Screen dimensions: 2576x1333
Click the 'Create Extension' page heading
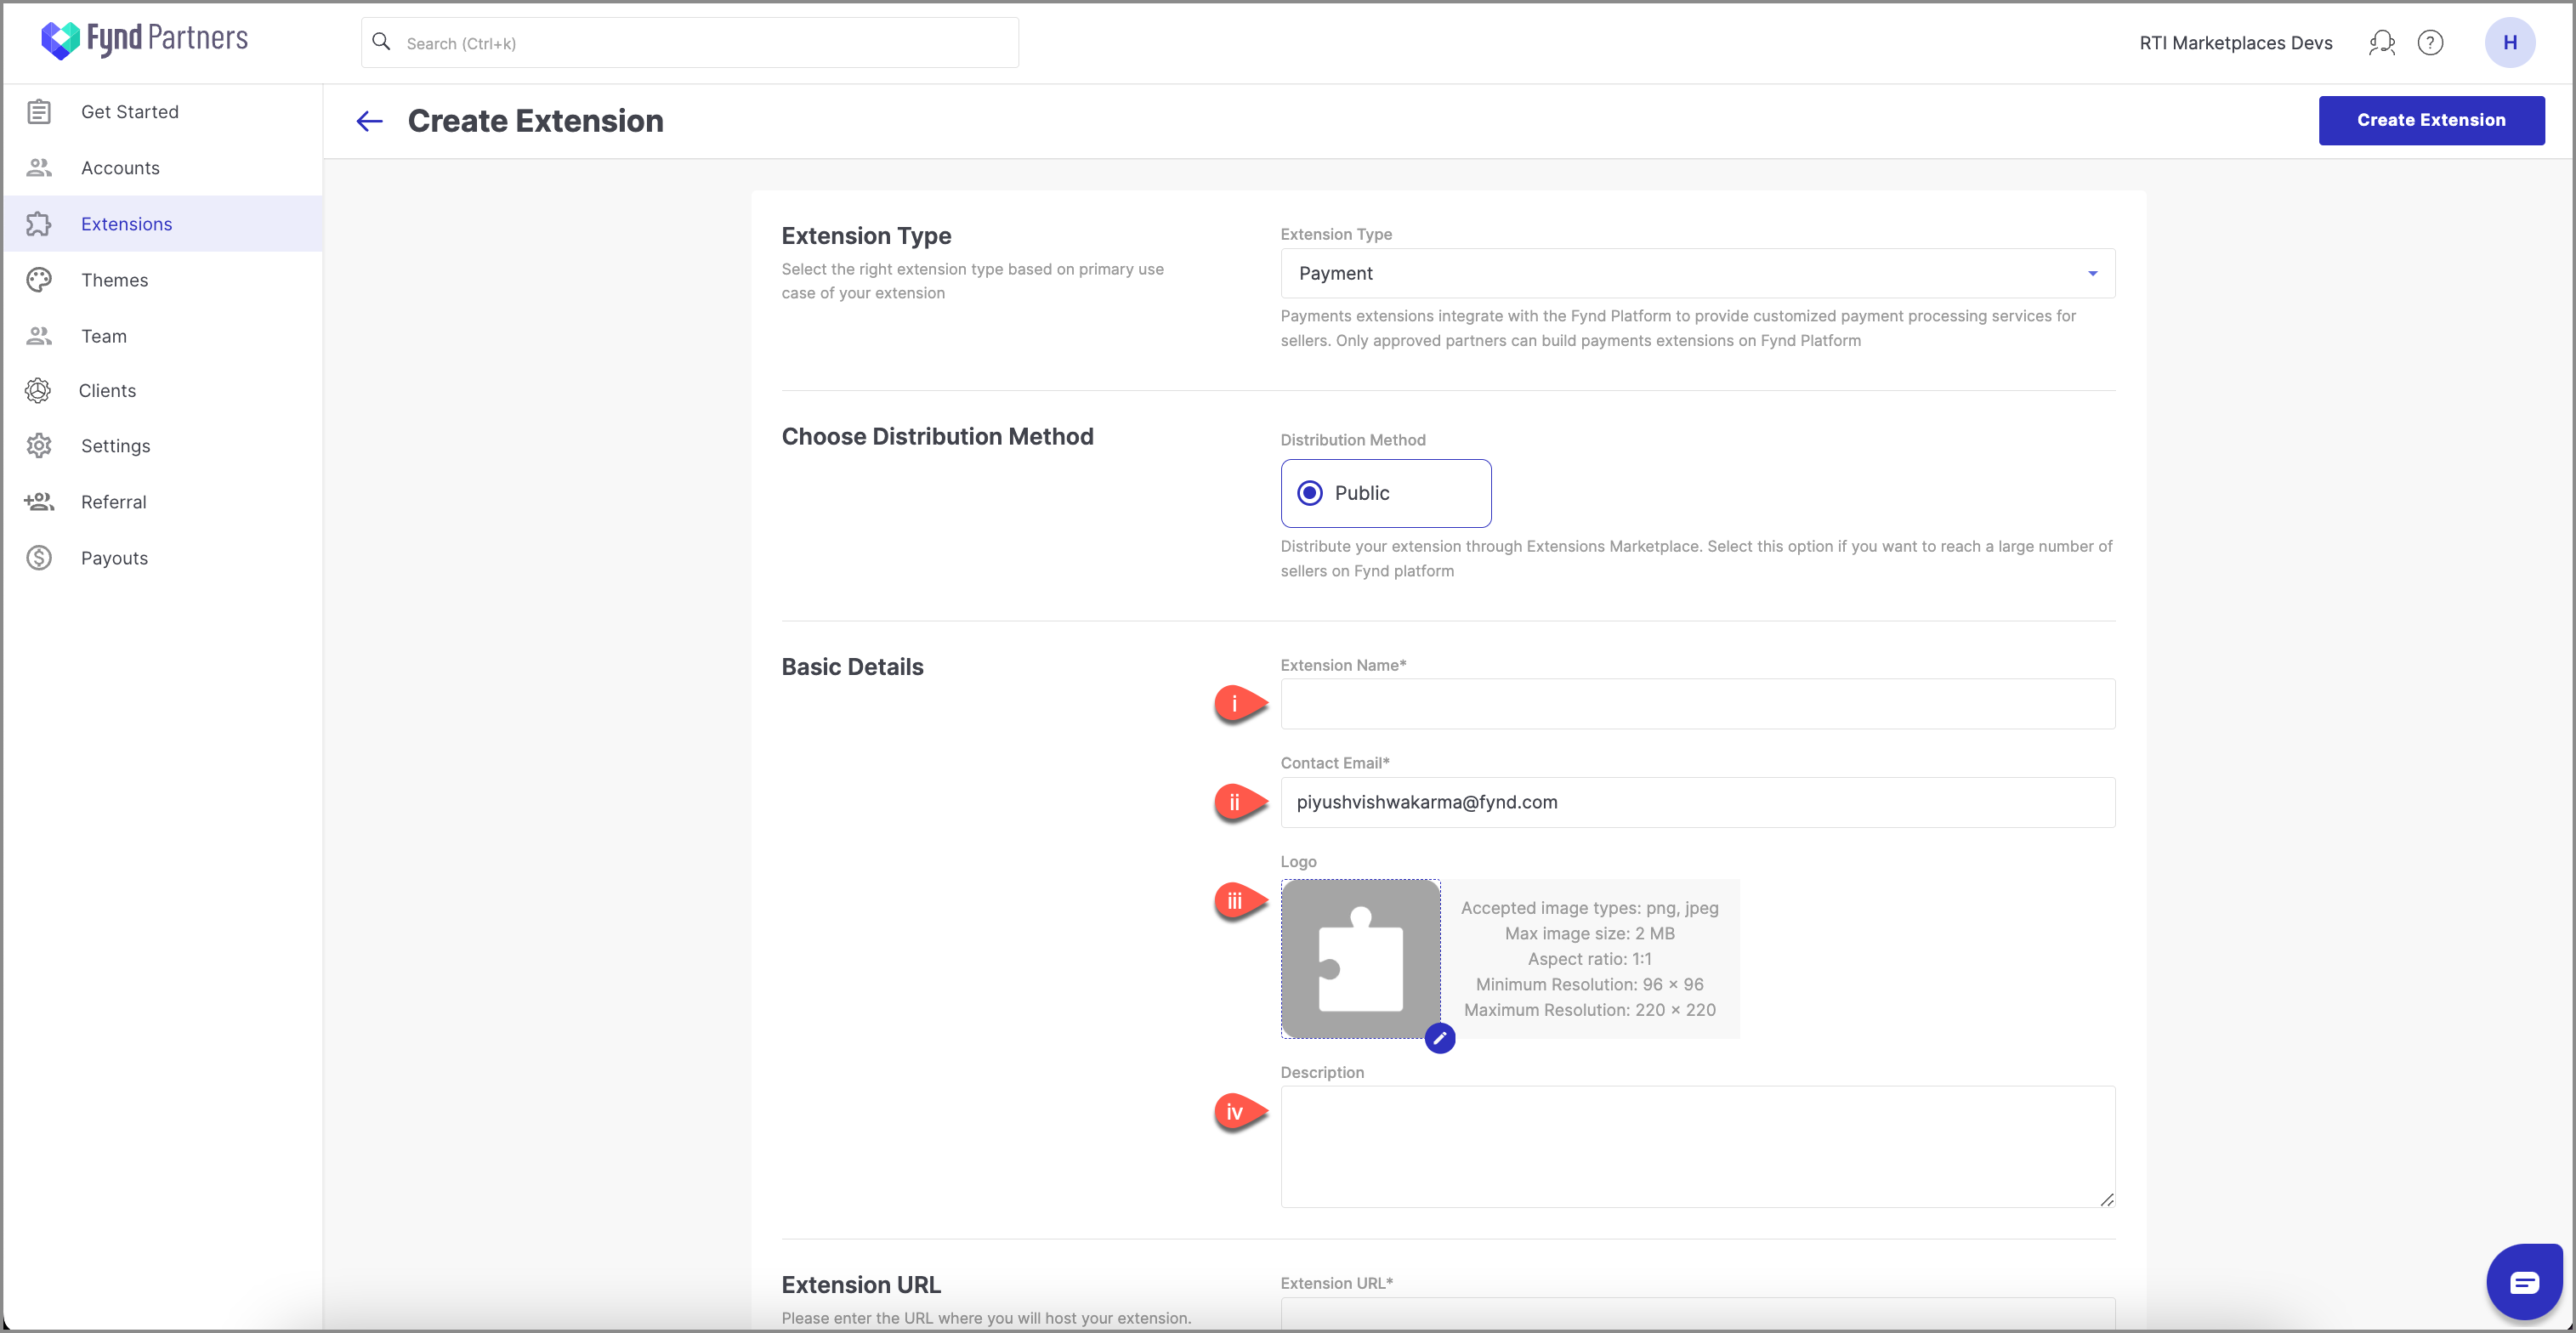tap(535, 121)
